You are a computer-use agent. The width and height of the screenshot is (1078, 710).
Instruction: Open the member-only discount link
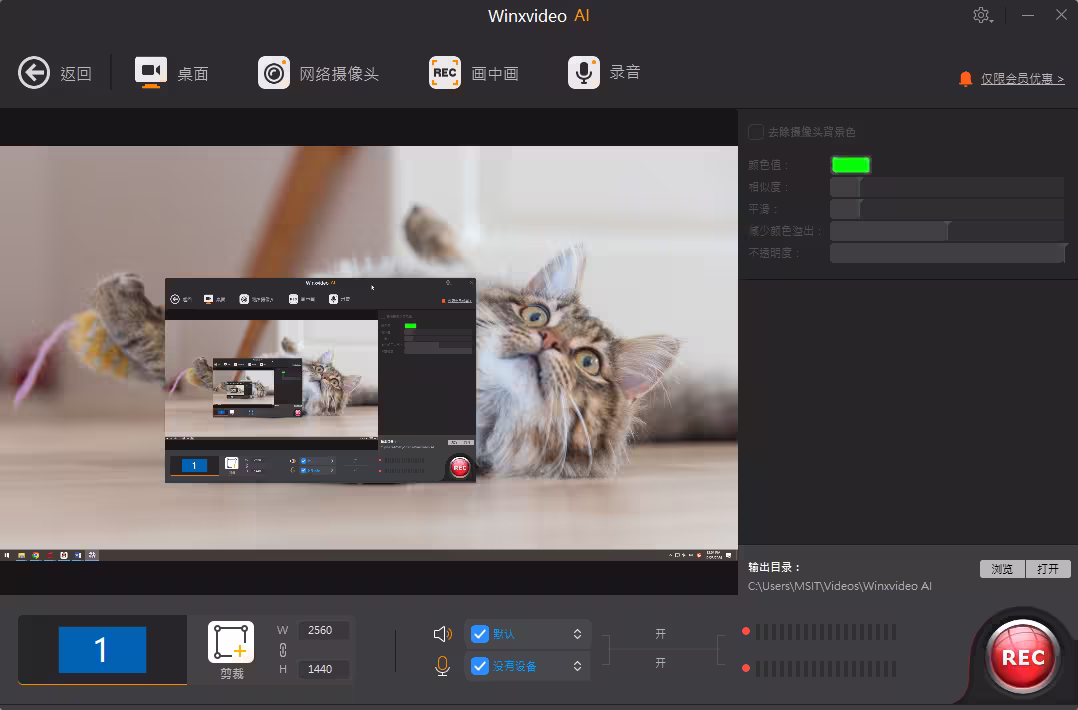coord(1022,78)
